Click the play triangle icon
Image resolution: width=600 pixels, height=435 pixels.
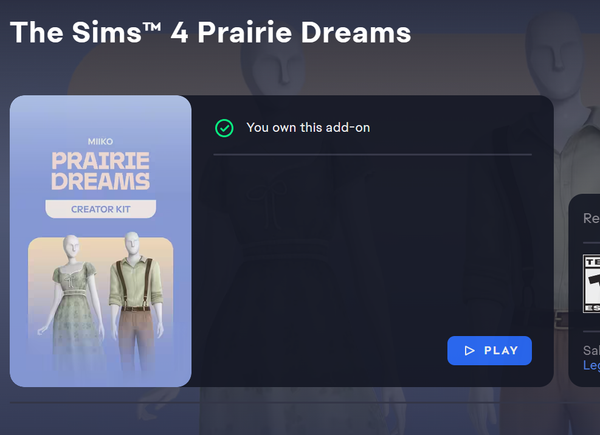(469, 350)
